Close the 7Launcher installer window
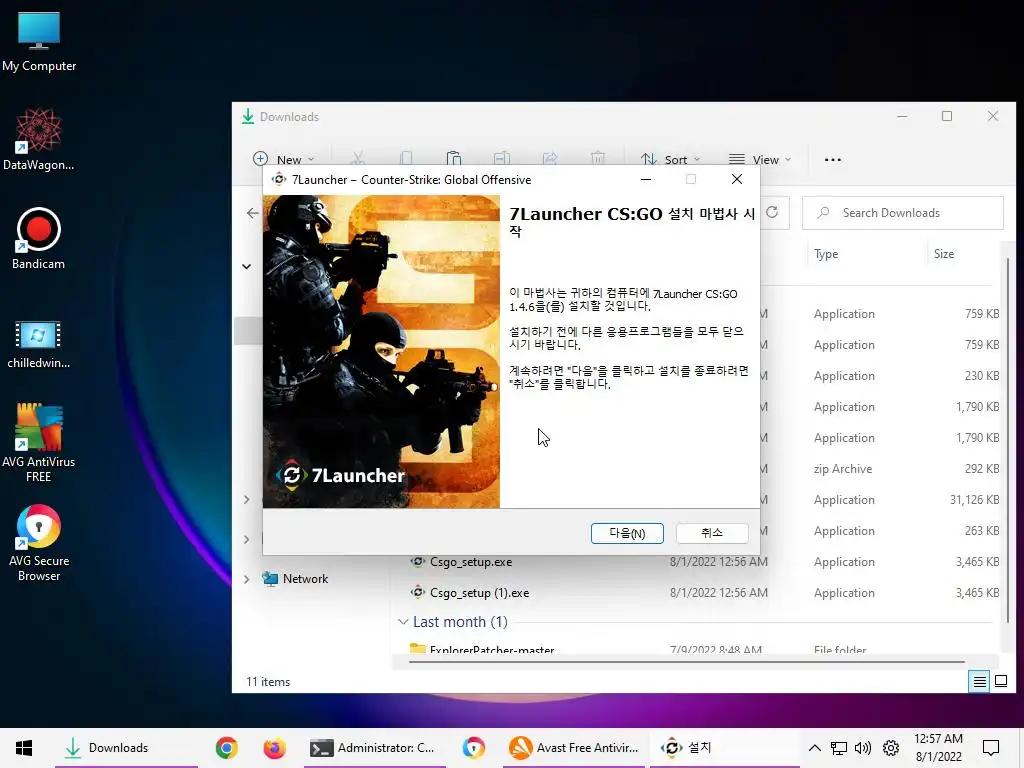This screenshot has height=768, width=1024. (x=737, y=179)
